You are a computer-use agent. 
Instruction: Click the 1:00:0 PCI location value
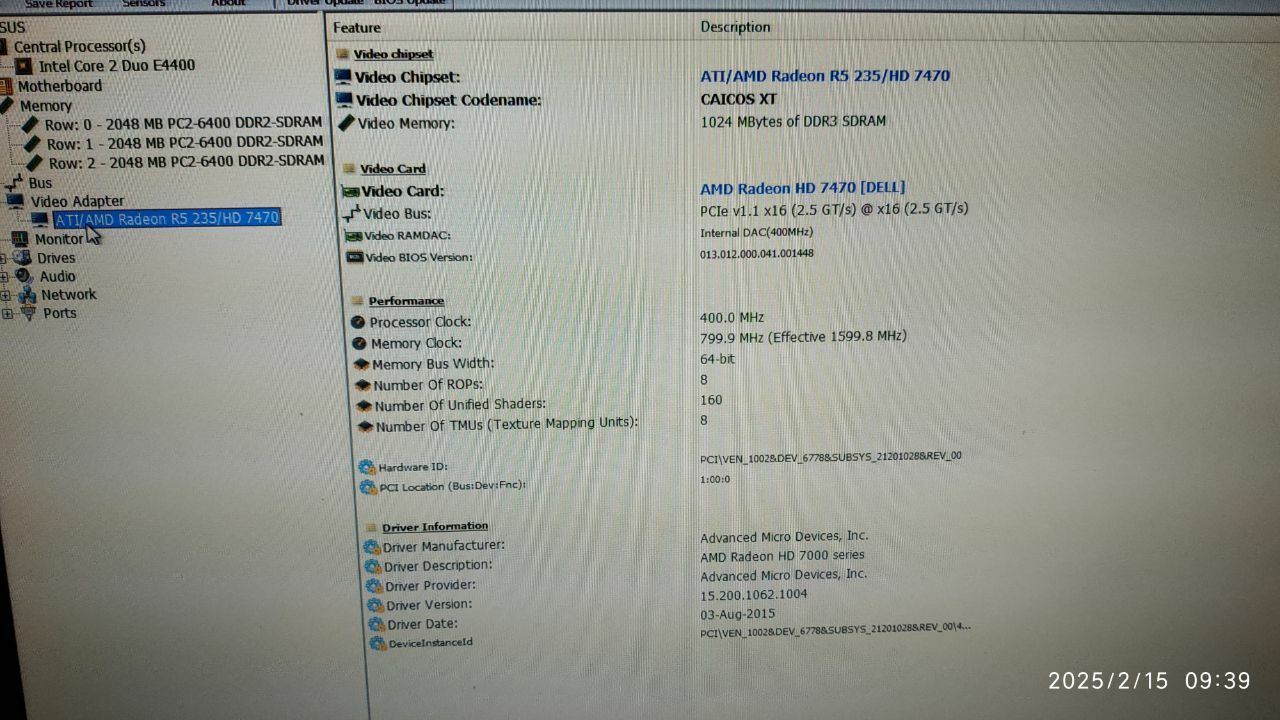[x=715, y=479]
